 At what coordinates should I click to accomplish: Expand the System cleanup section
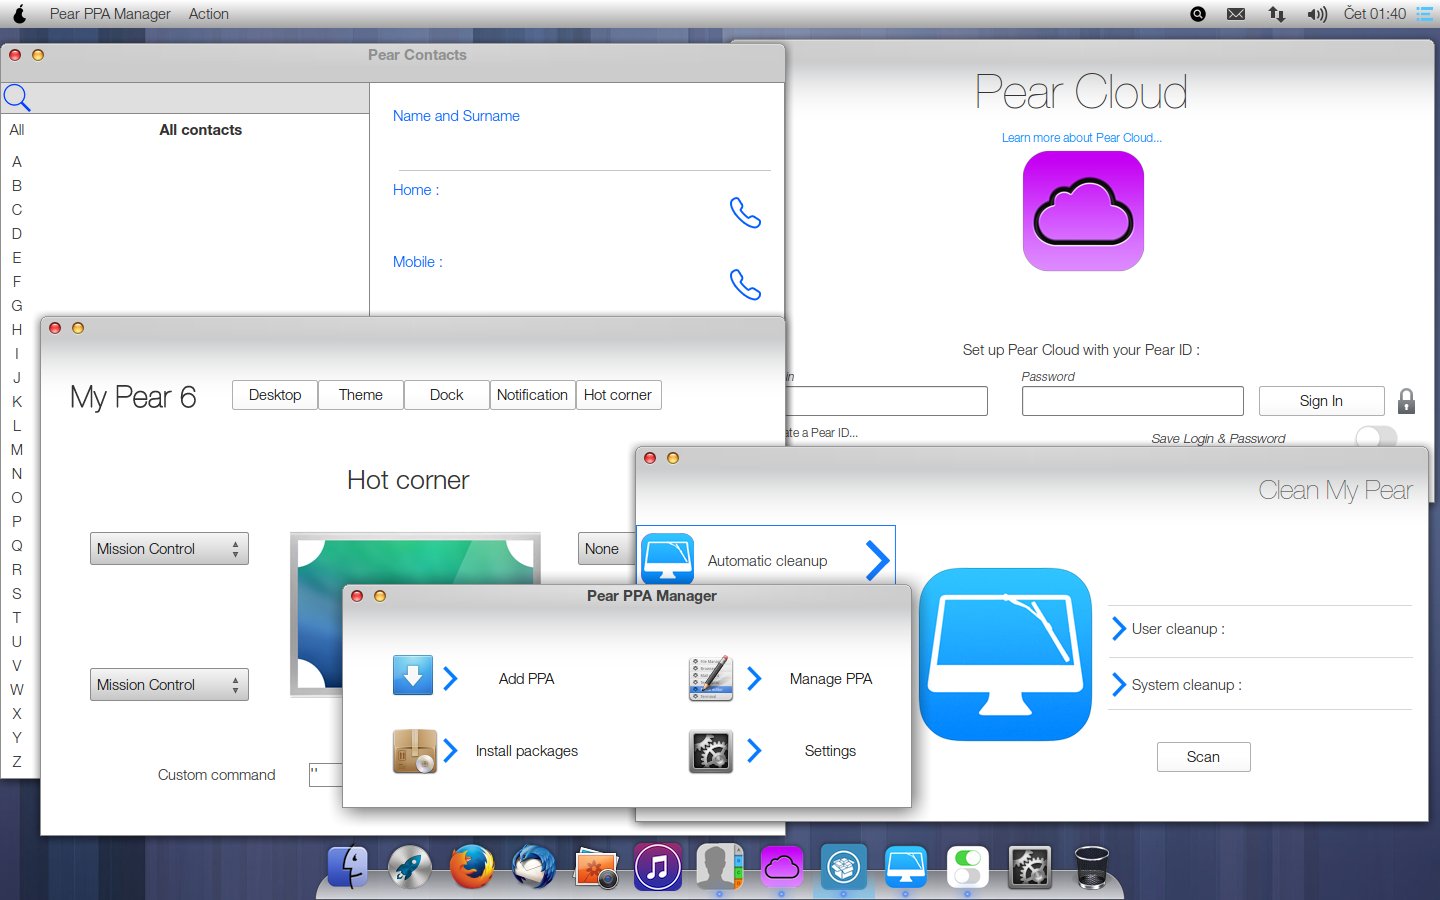tap(1119, 685)
